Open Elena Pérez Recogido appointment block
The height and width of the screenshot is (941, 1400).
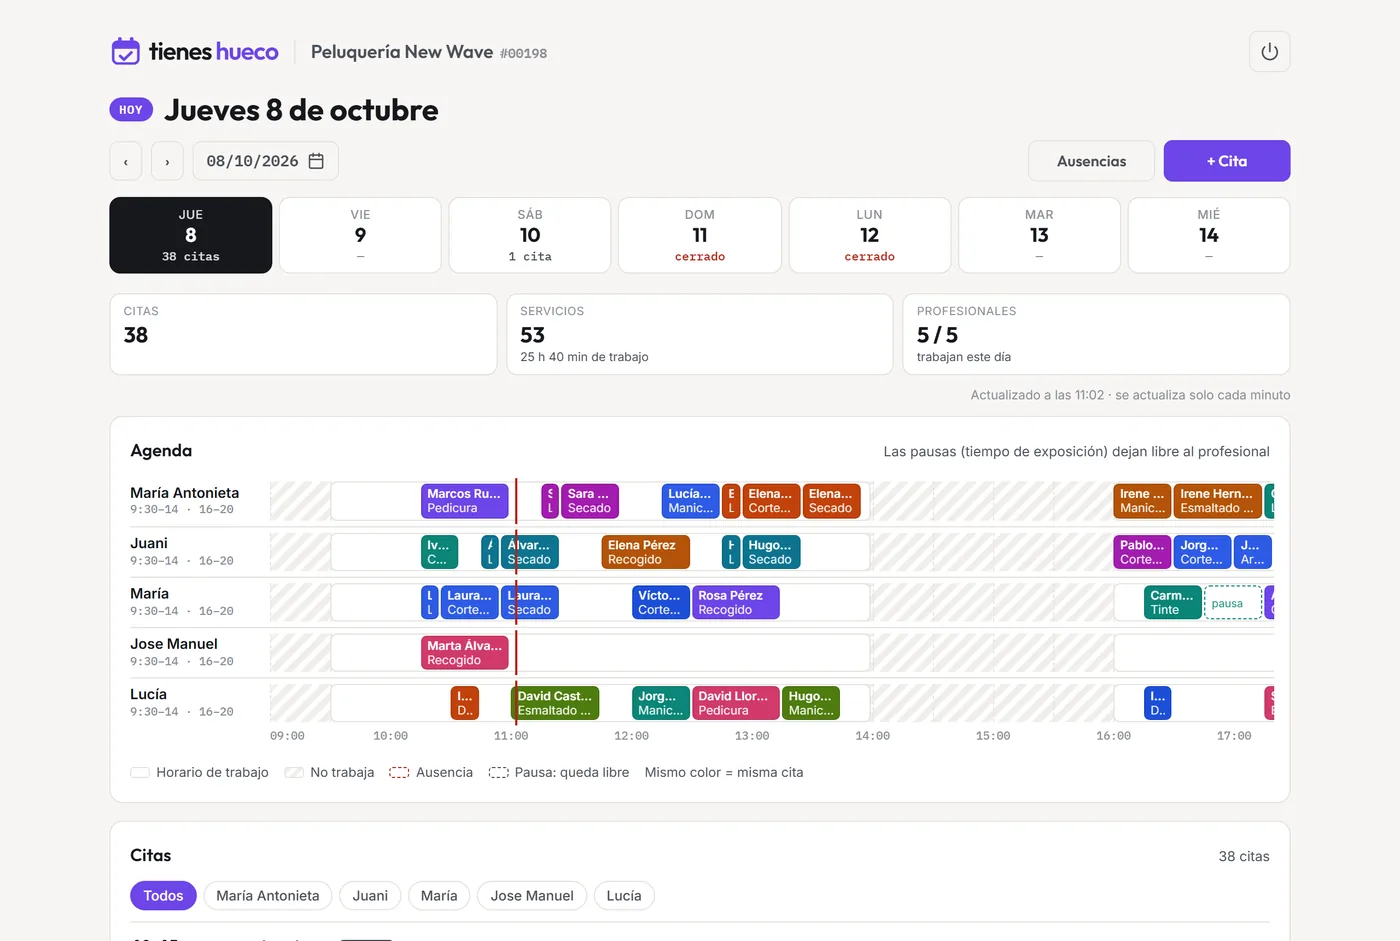tap(646, 552)
